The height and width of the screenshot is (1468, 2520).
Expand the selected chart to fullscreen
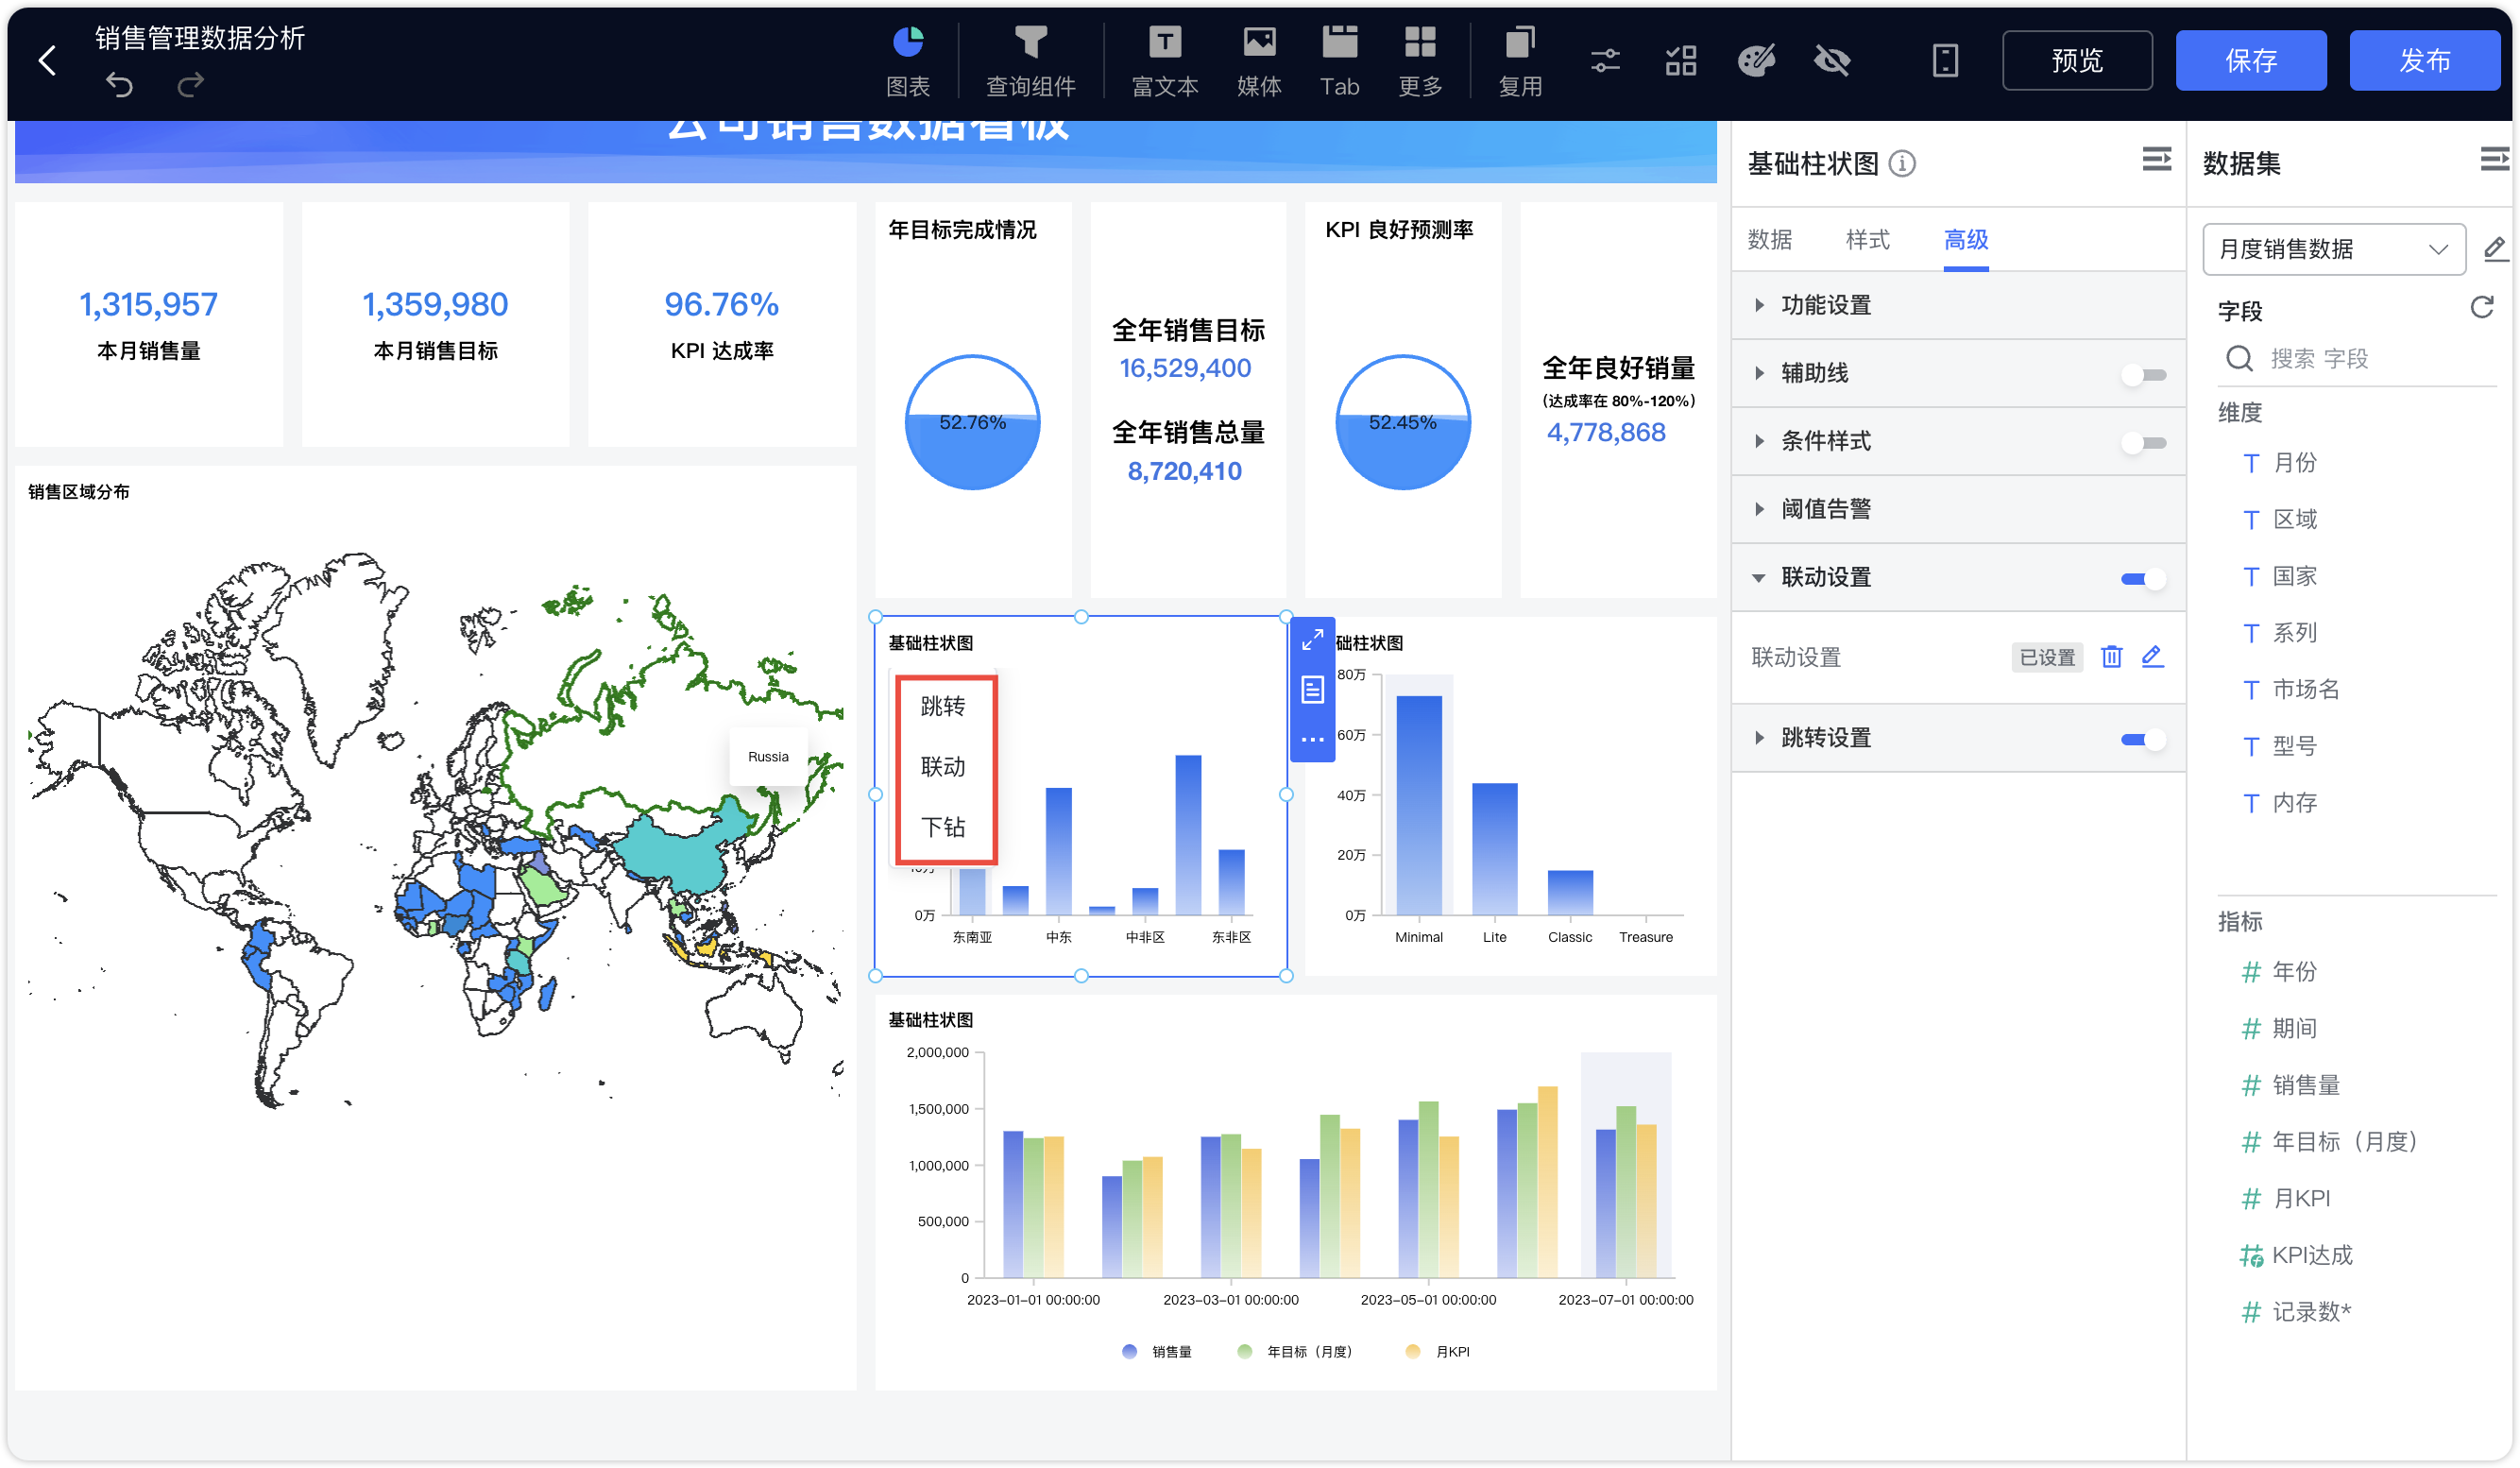pyautogui.click(x=1312, y=639)
